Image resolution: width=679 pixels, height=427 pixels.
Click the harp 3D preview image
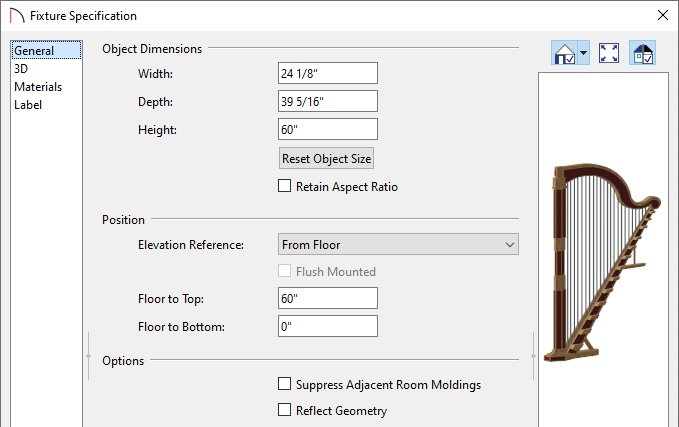(603, 262)
